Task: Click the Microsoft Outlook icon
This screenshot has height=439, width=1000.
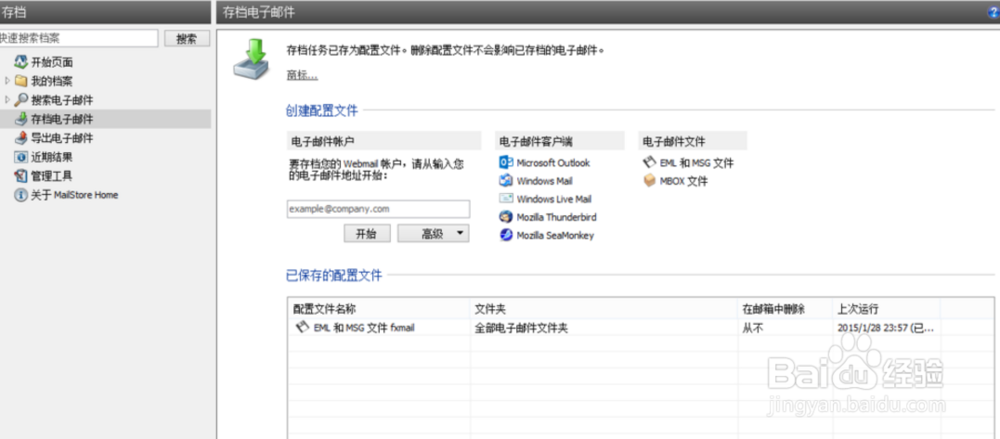Action: click(x=506, y=162)
